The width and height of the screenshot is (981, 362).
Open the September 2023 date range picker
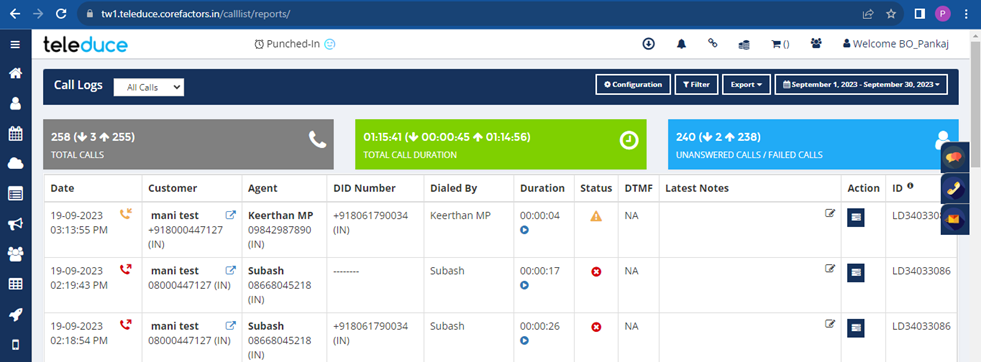[x=861, y=84]
